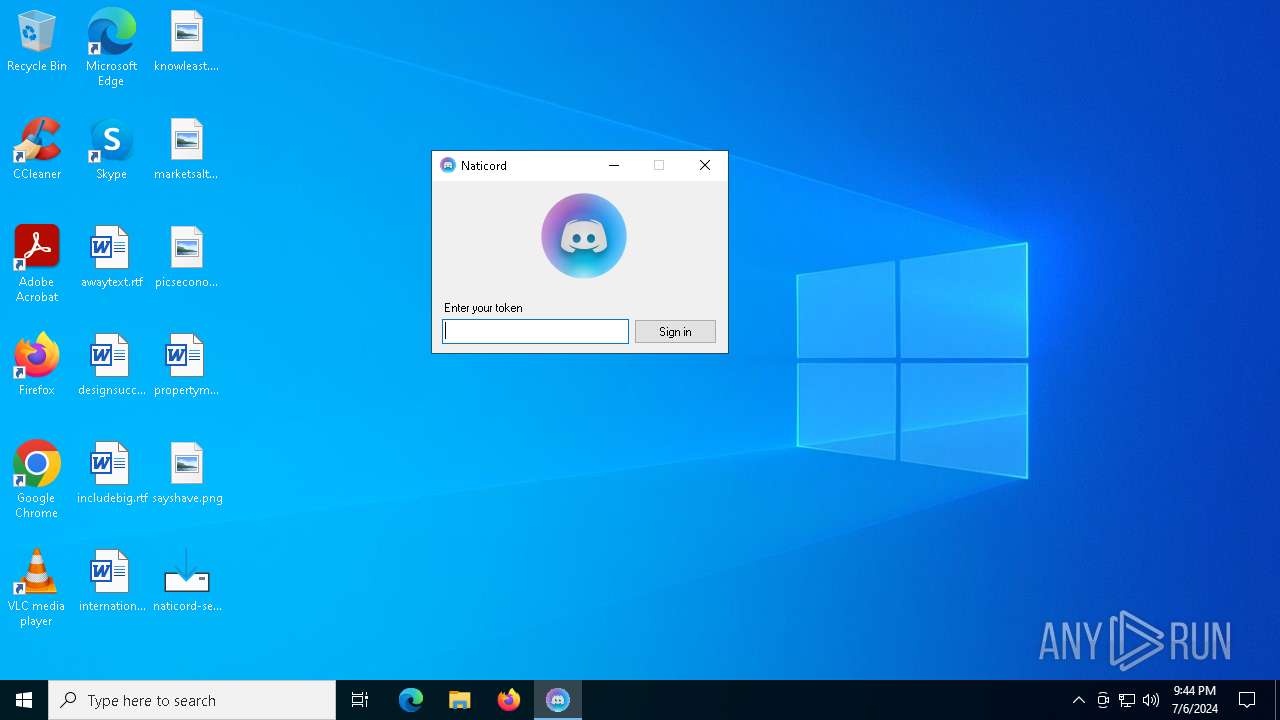This screenshot has height=720, width=1280.
Task: Open the Windows Start menu
Action: click(x=24, y=700)
